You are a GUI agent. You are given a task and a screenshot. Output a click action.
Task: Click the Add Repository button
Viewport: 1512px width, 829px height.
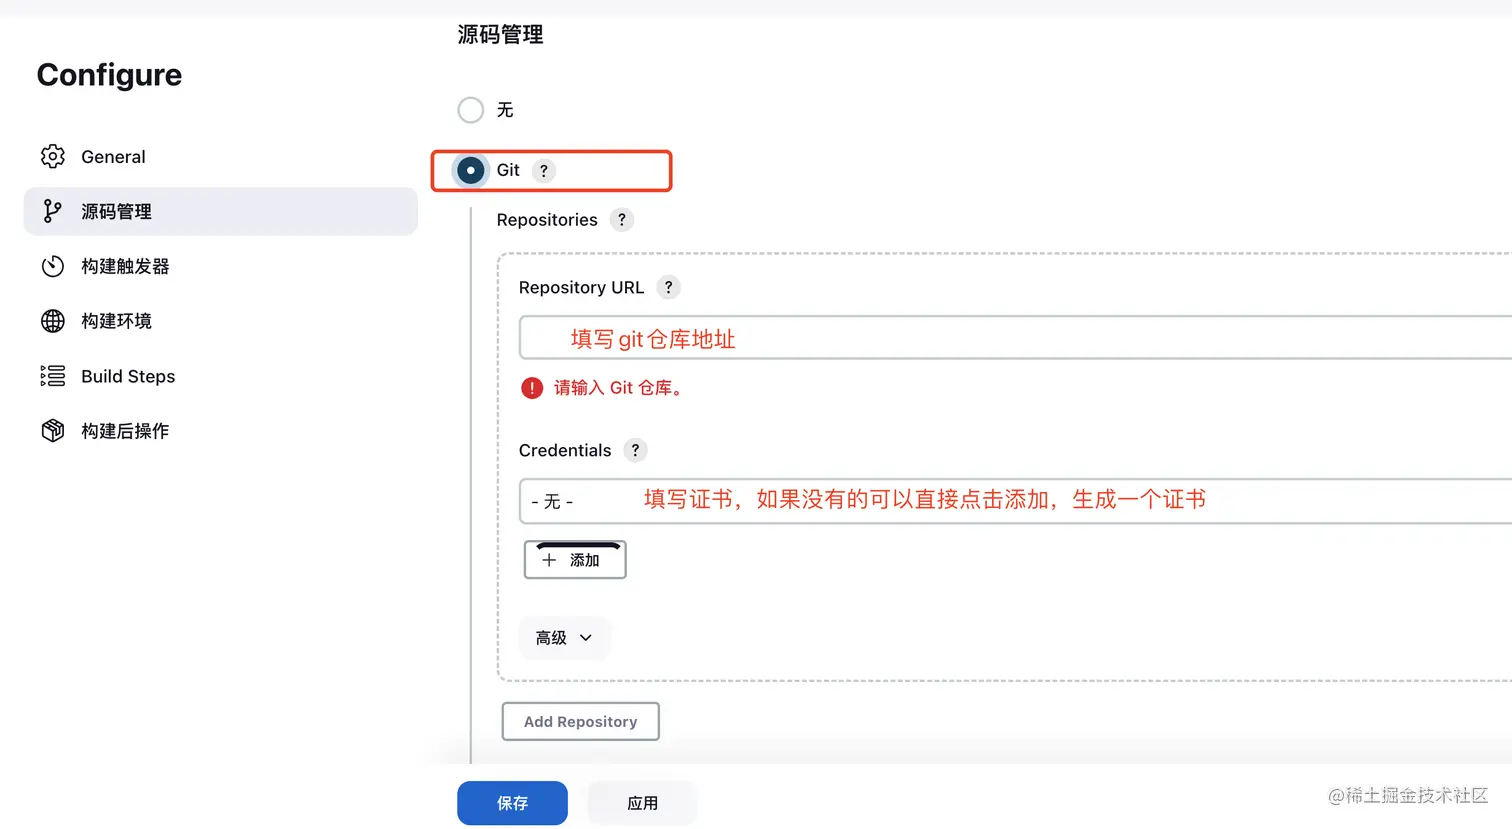580,722
